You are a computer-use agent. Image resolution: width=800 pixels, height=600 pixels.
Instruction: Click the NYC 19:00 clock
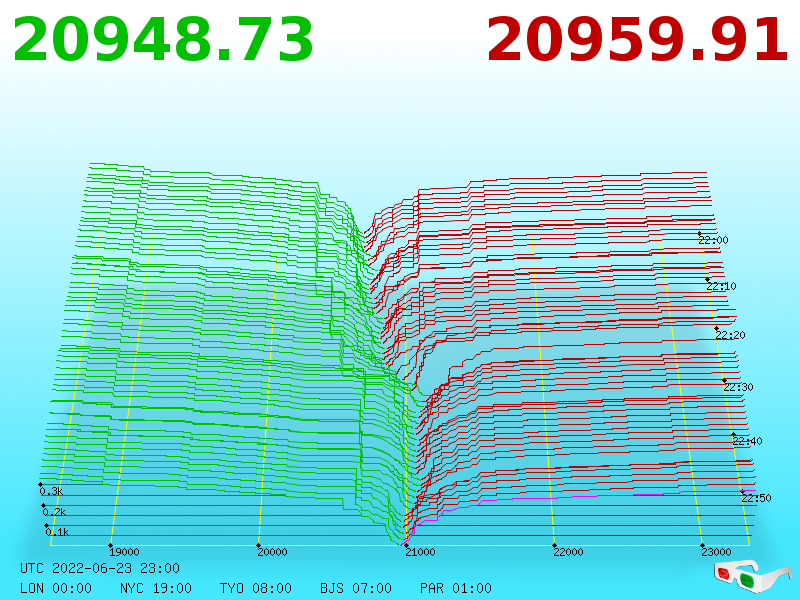click(x=156, y=588)
